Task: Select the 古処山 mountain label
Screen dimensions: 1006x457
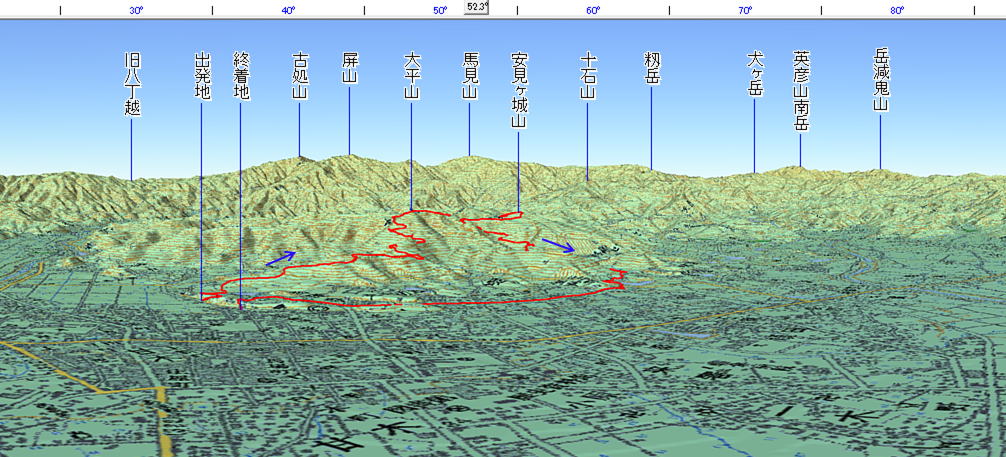Action: pos(299,77)
